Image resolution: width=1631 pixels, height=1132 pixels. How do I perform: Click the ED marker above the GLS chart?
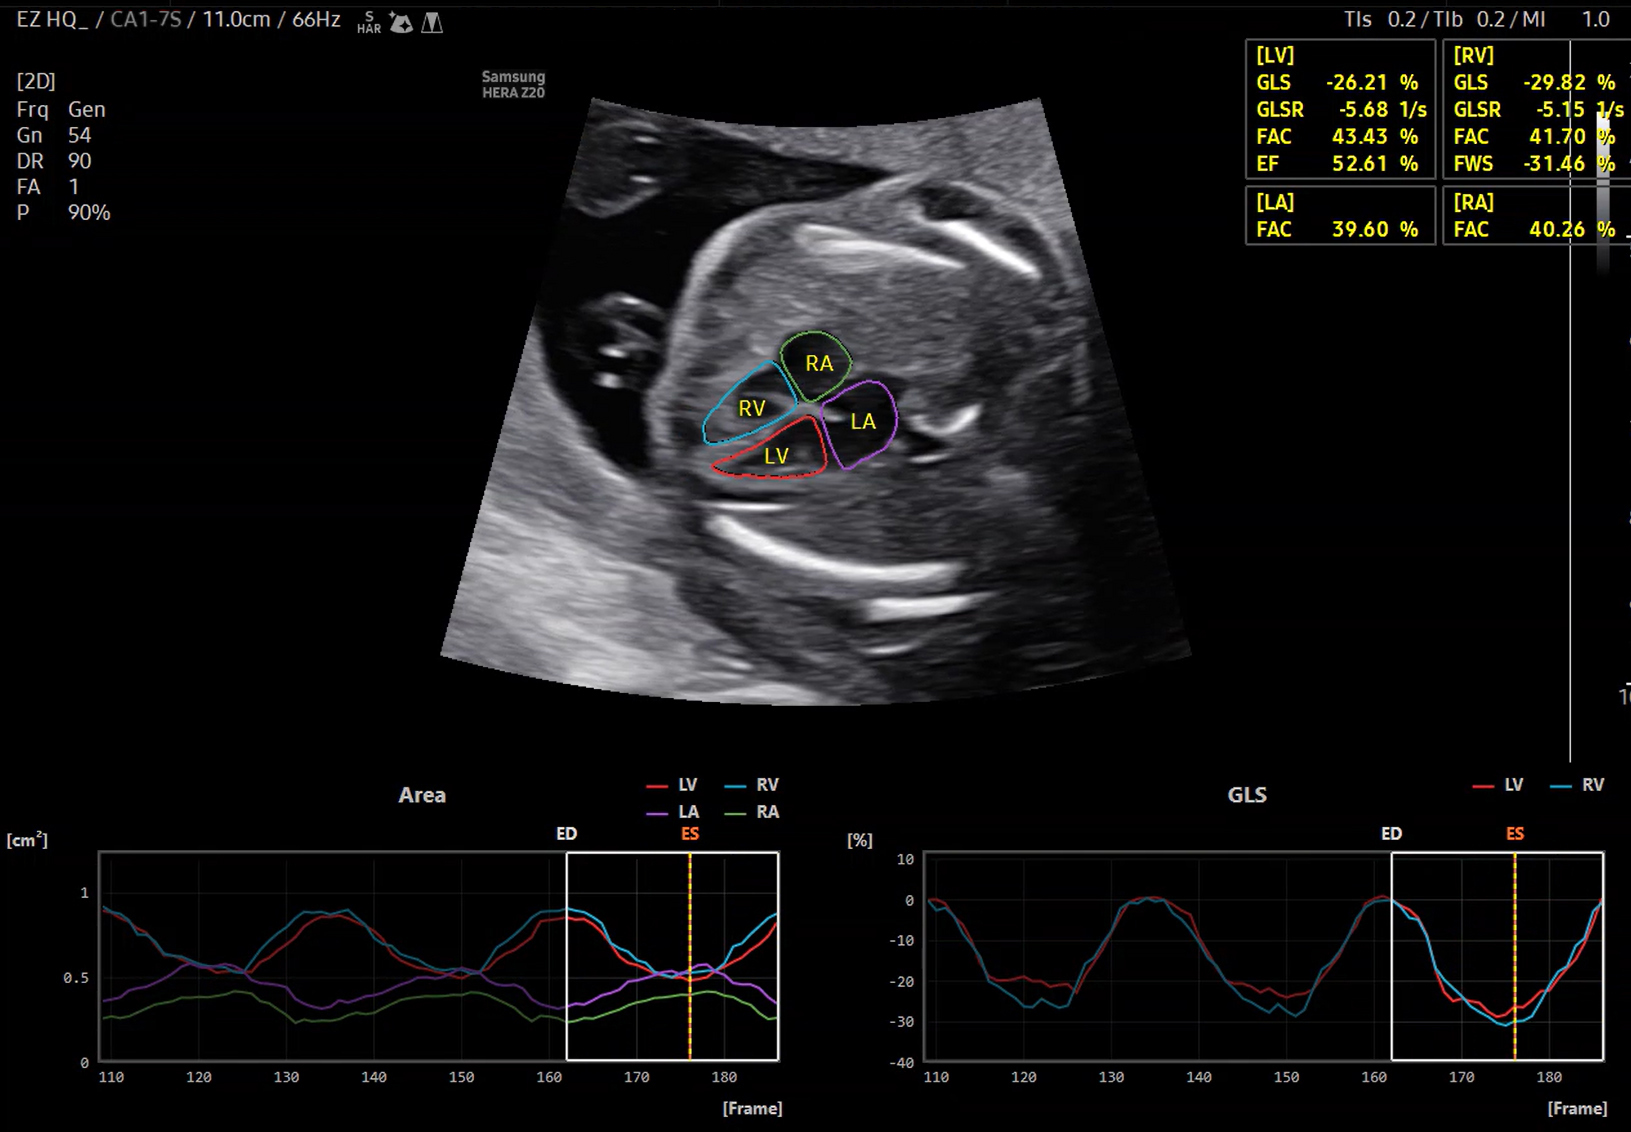(1391, 833)
